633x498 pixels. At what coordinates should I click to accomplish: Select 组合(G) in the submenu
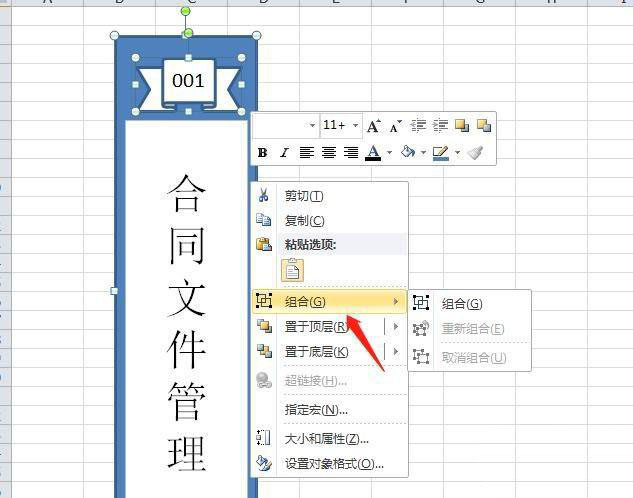tap(461, 304)
